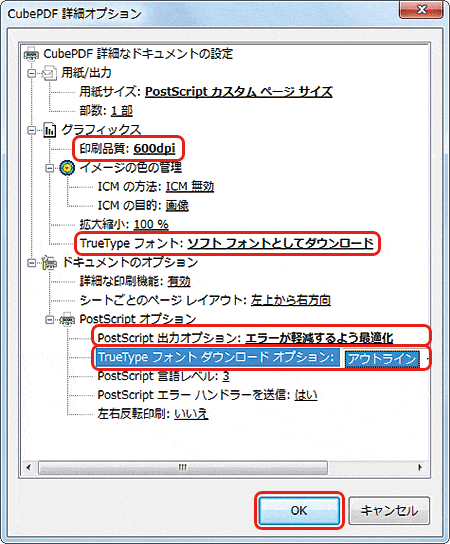Click the icon beside ドキュメントのオプション

pyautogui.click(x=50, y=263)
